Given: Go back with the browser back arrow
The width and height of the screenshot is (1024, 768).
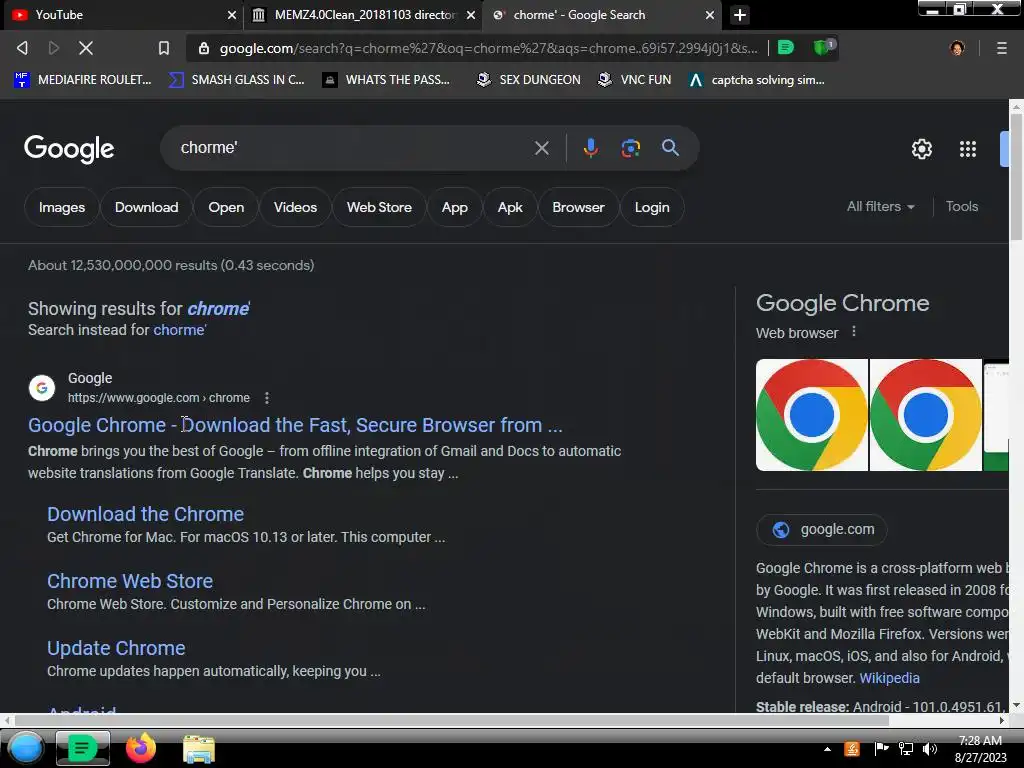Looking at the screenshot, I should click(22, 48).
